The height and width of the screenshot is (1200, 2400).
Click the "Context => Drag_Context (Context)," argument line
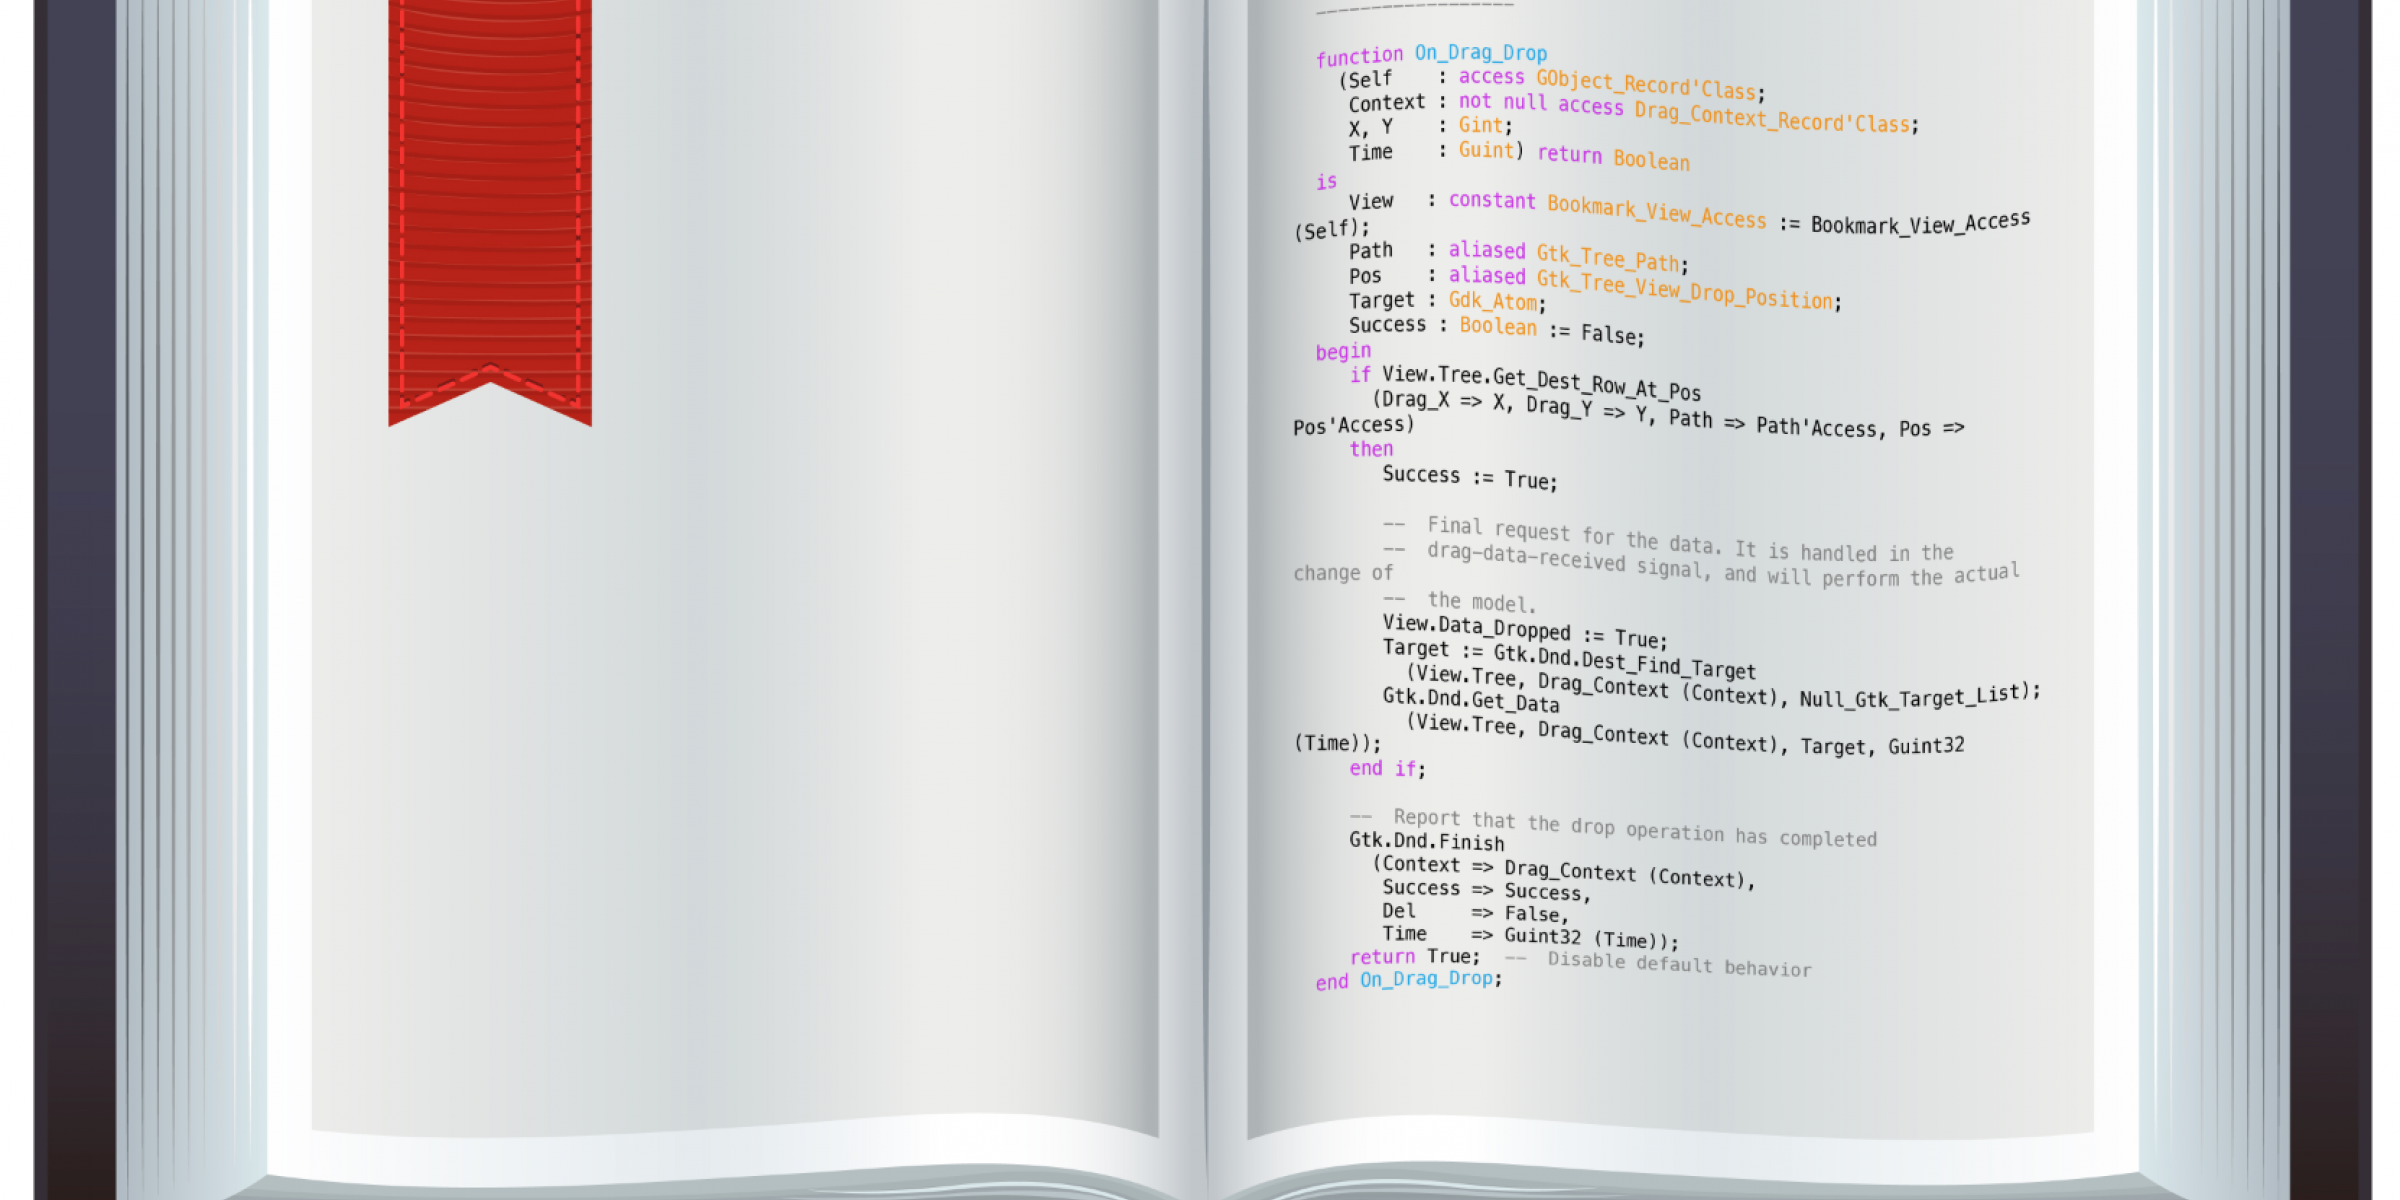(1563, 871)
